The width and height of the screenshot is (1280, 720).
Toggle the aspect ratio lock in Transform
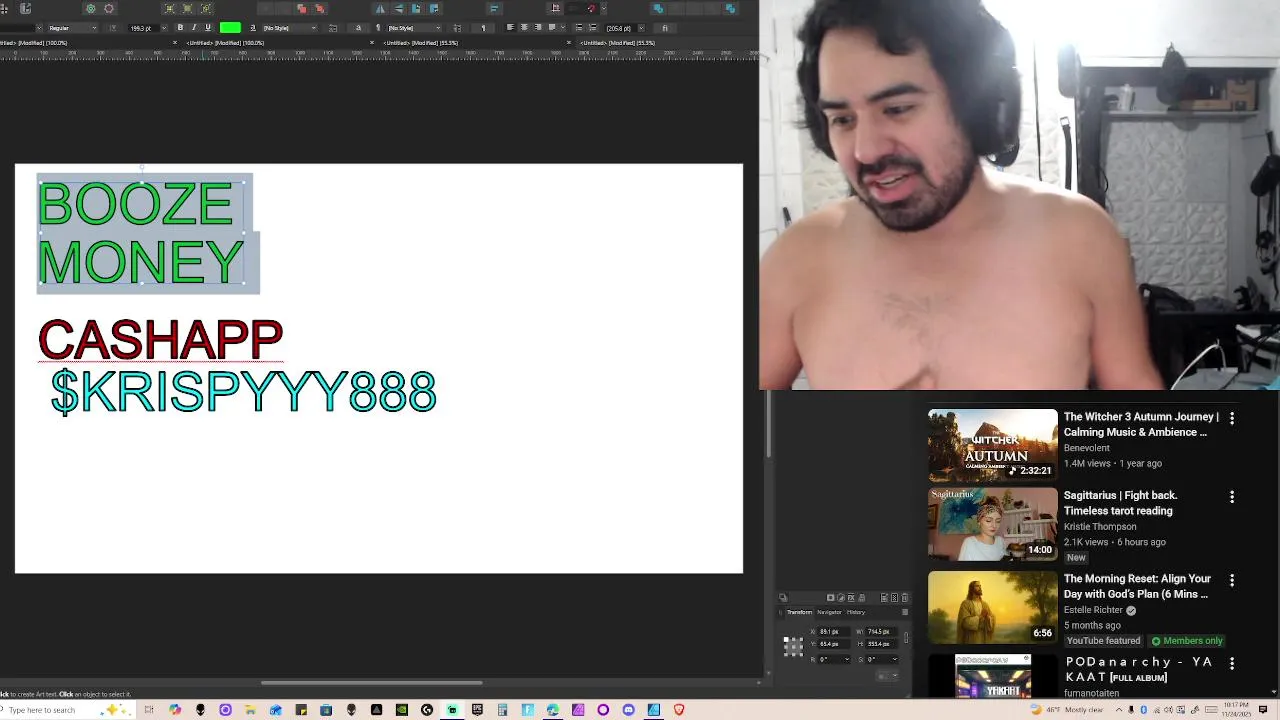[x=906, y=638]
